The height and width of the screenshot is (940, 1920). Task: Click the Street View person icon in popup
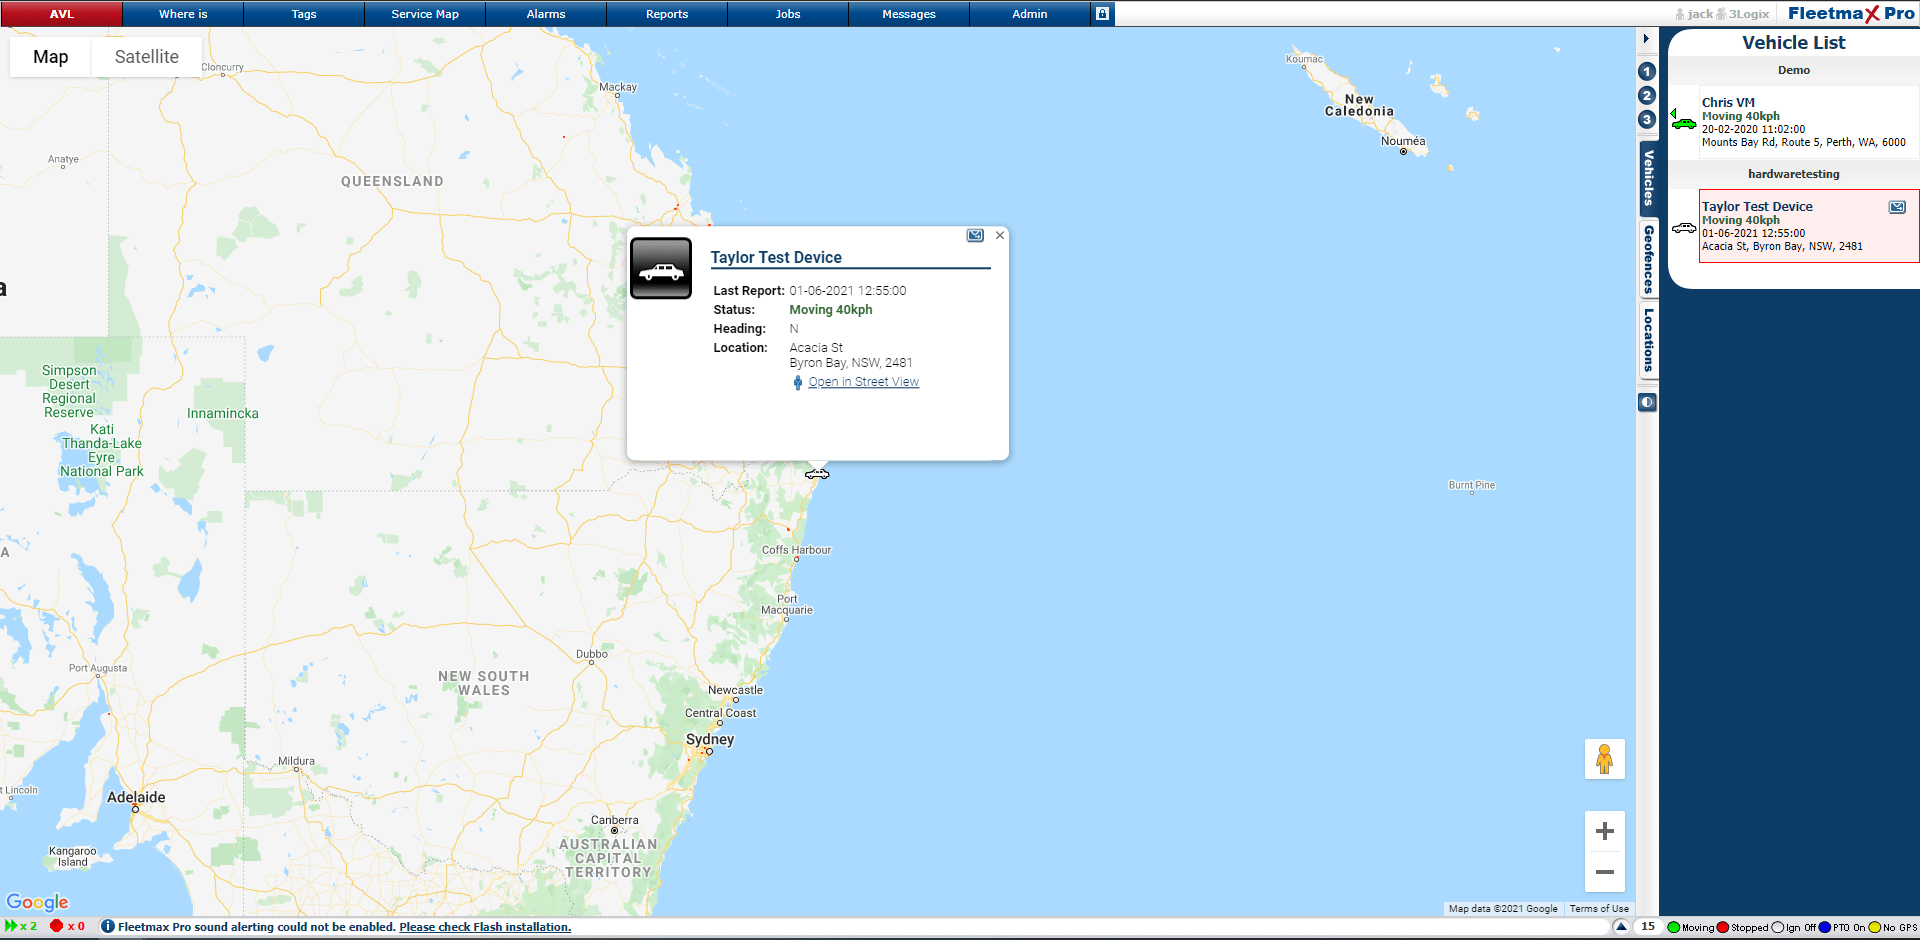[x=798, y=382]
